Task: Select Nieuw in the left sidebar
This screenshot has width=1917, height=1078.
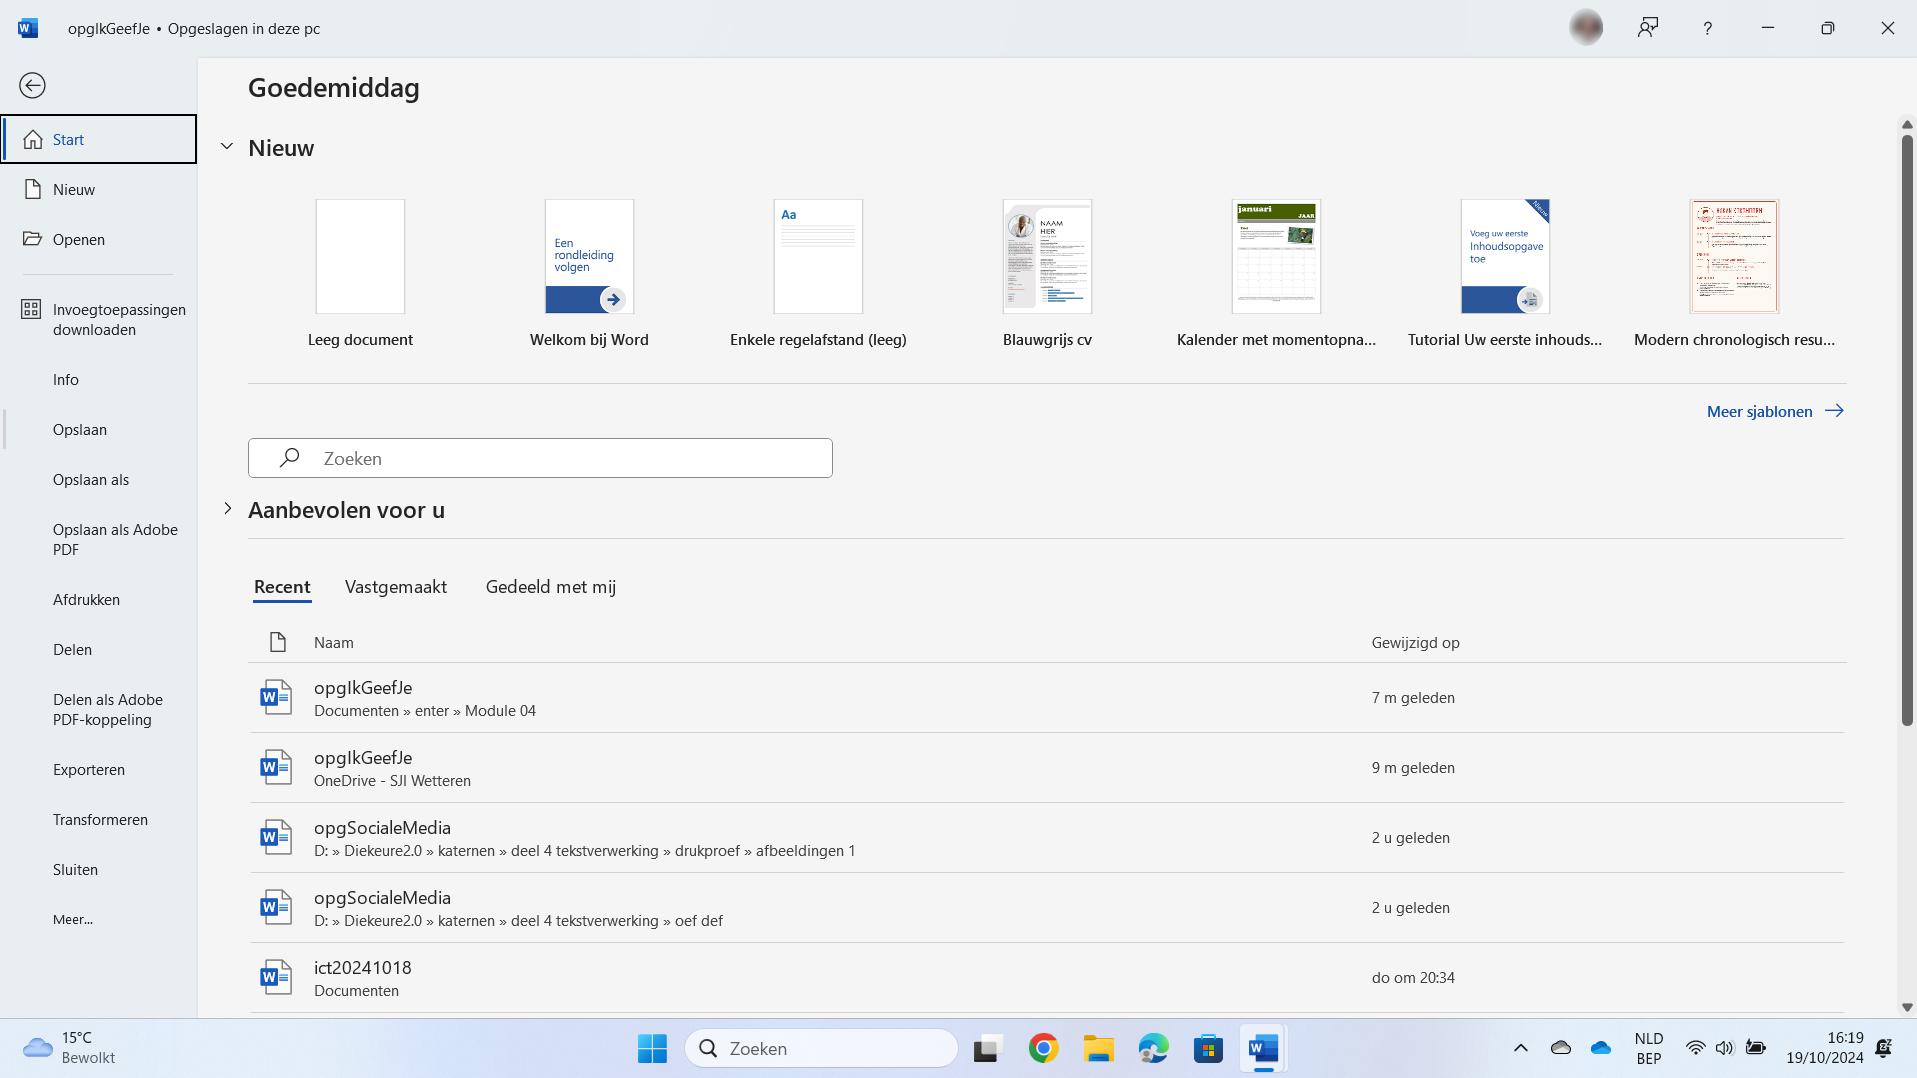Action: point(99,189)
